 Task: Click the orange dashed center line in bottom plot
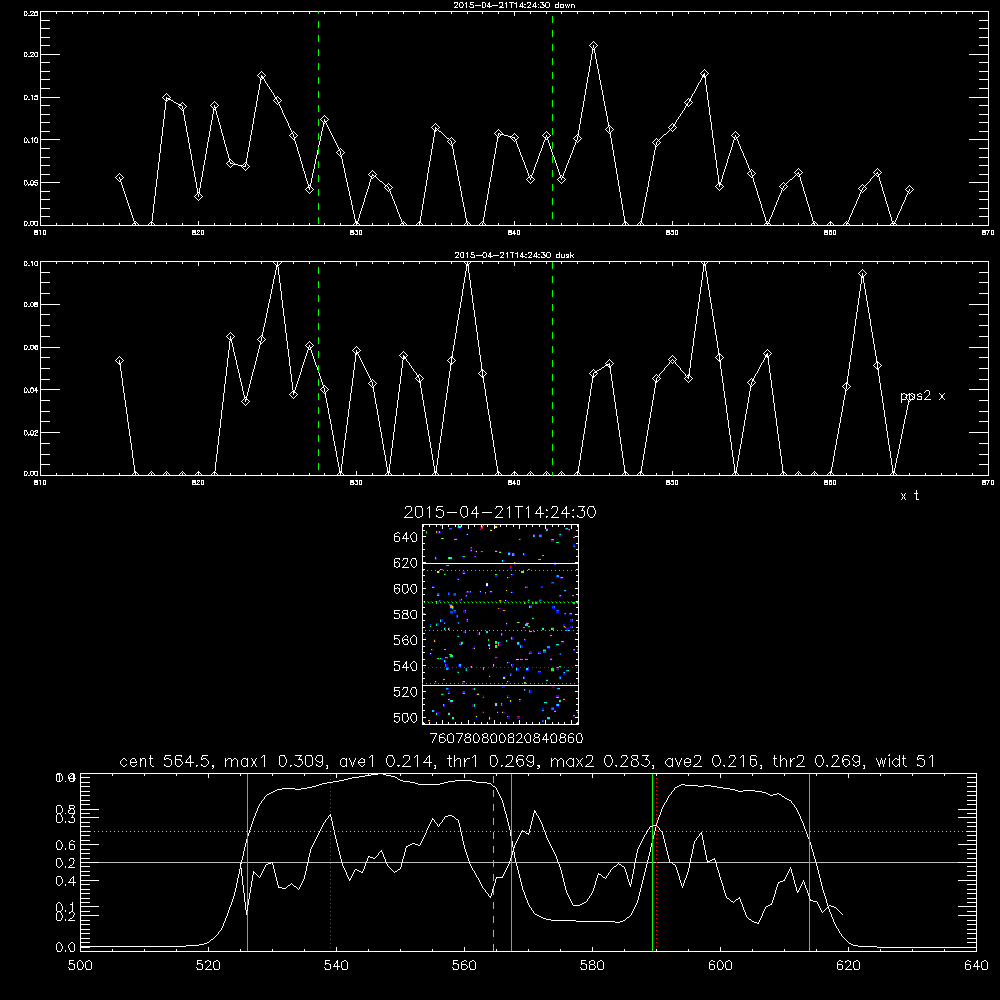494,862
